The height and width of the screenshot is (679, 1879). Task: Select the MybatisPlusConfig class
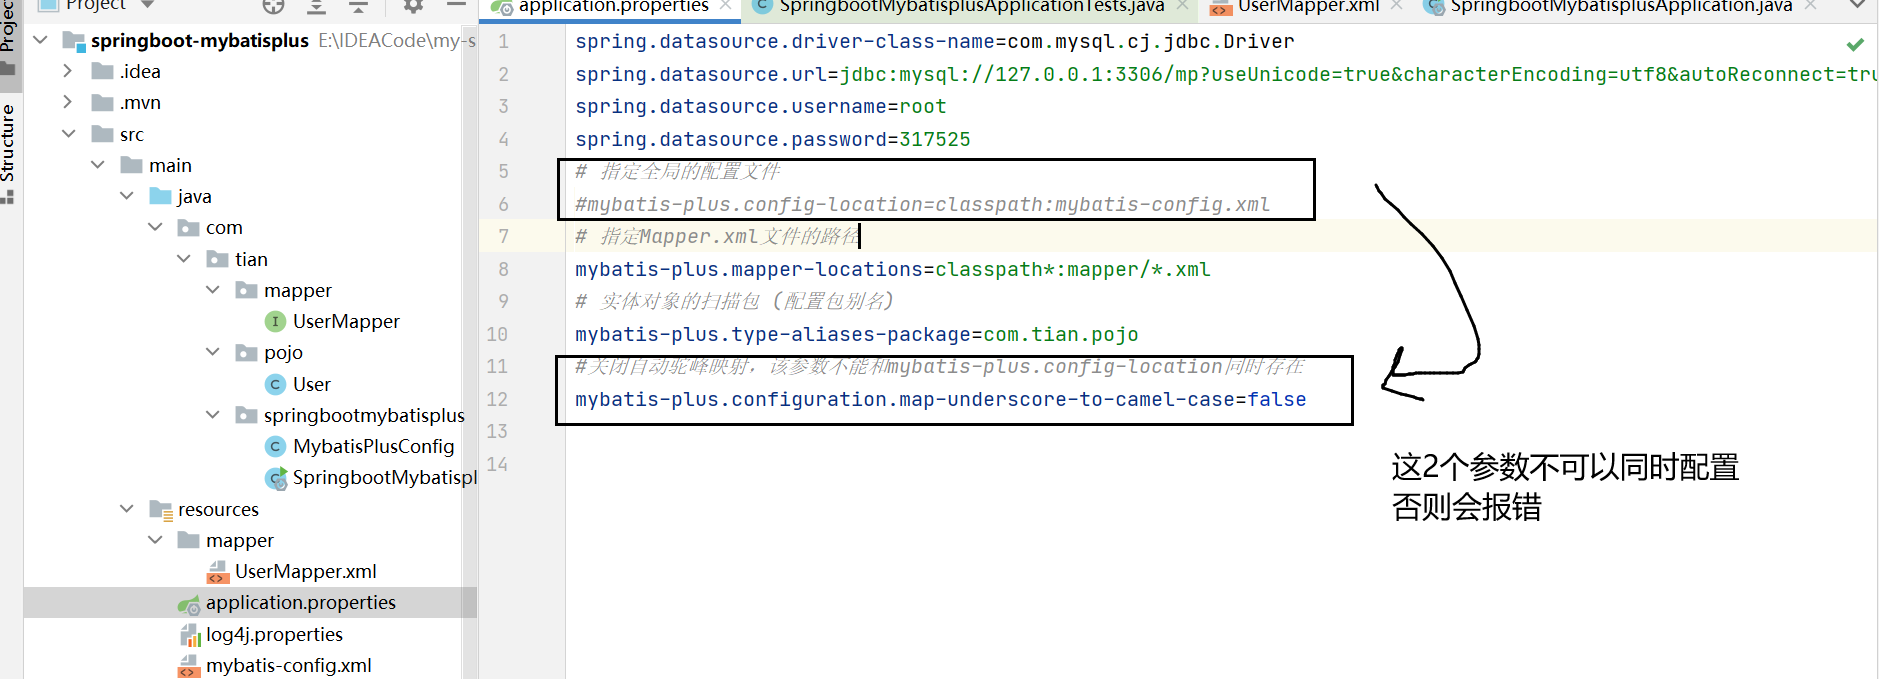(373, 446)
